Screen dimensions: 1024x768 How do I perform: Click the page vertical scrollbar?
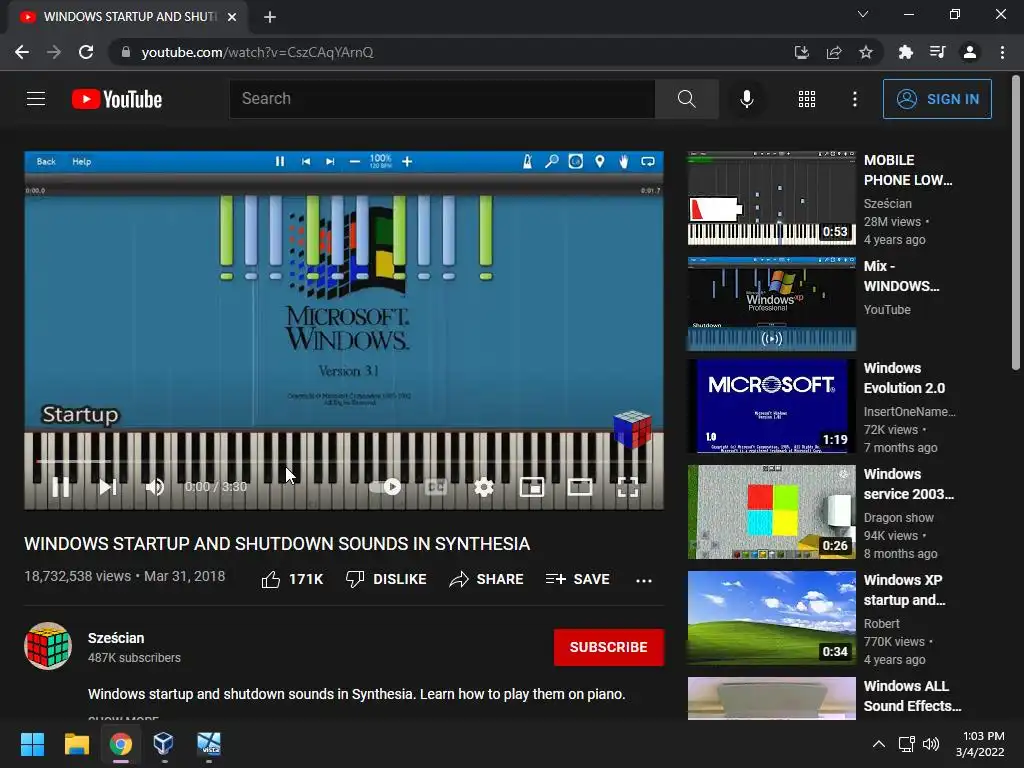[1016, 223]
